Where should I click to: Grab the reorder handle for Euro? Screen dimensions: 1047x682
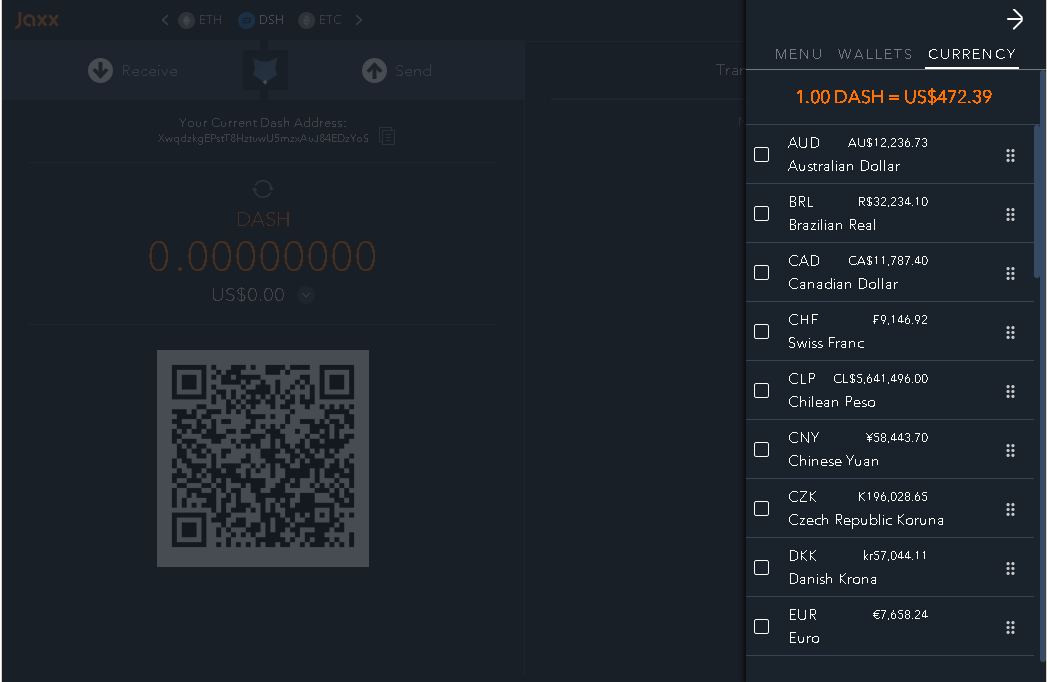click(x=1010, y=627)
